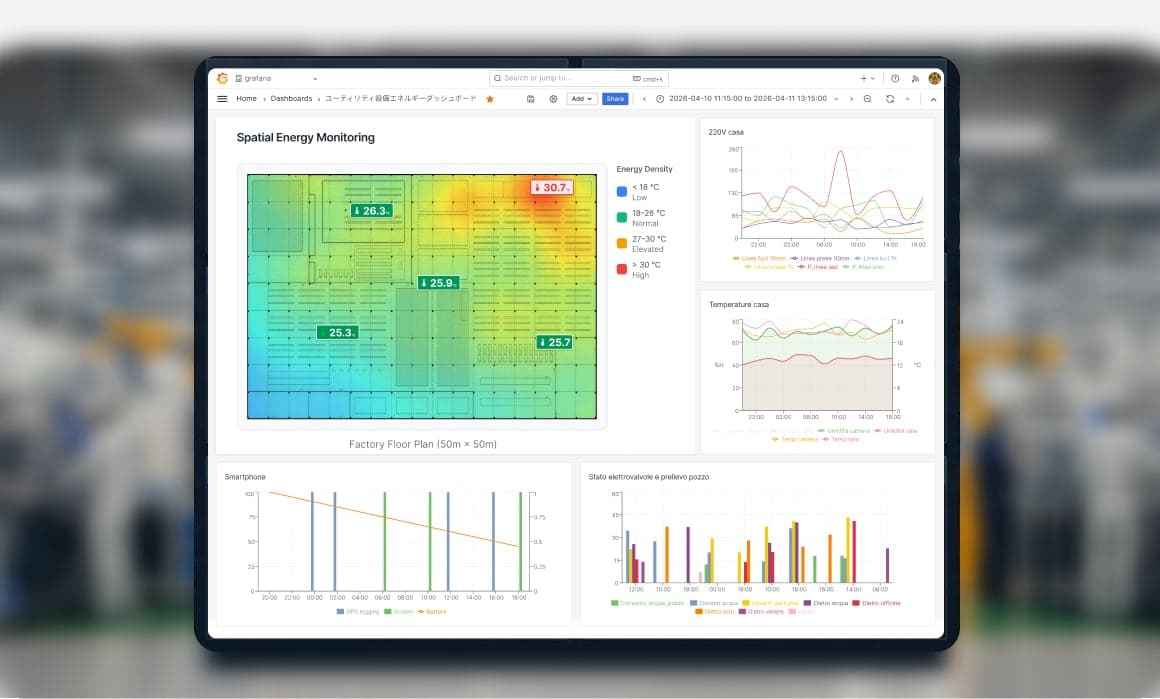
Task: Expand the Add dropdown button
Action: click(582, 99)
